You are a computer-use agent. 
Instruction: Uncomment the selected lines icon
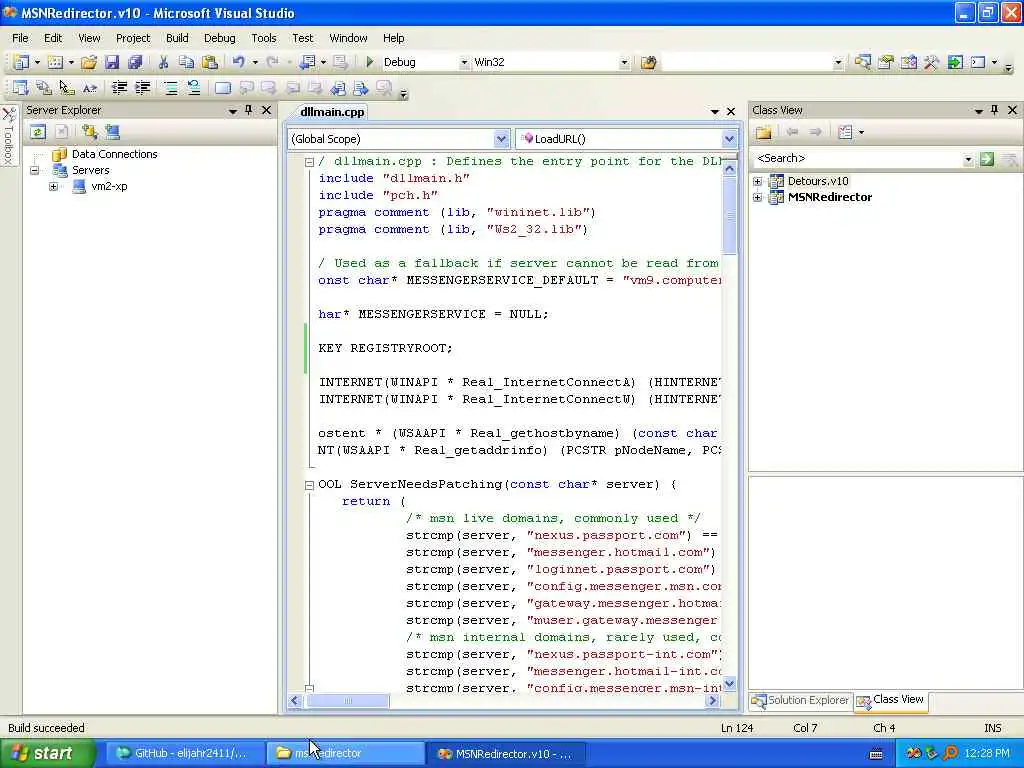[x=194, y=88]
